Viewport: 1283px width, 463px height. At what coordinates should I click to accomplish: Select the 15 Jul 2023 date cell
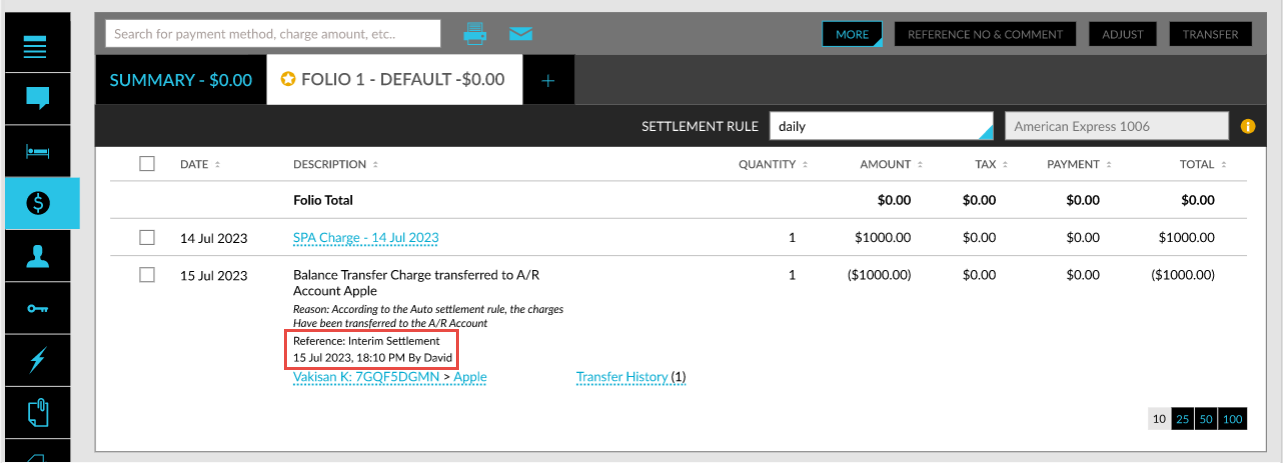214,274
